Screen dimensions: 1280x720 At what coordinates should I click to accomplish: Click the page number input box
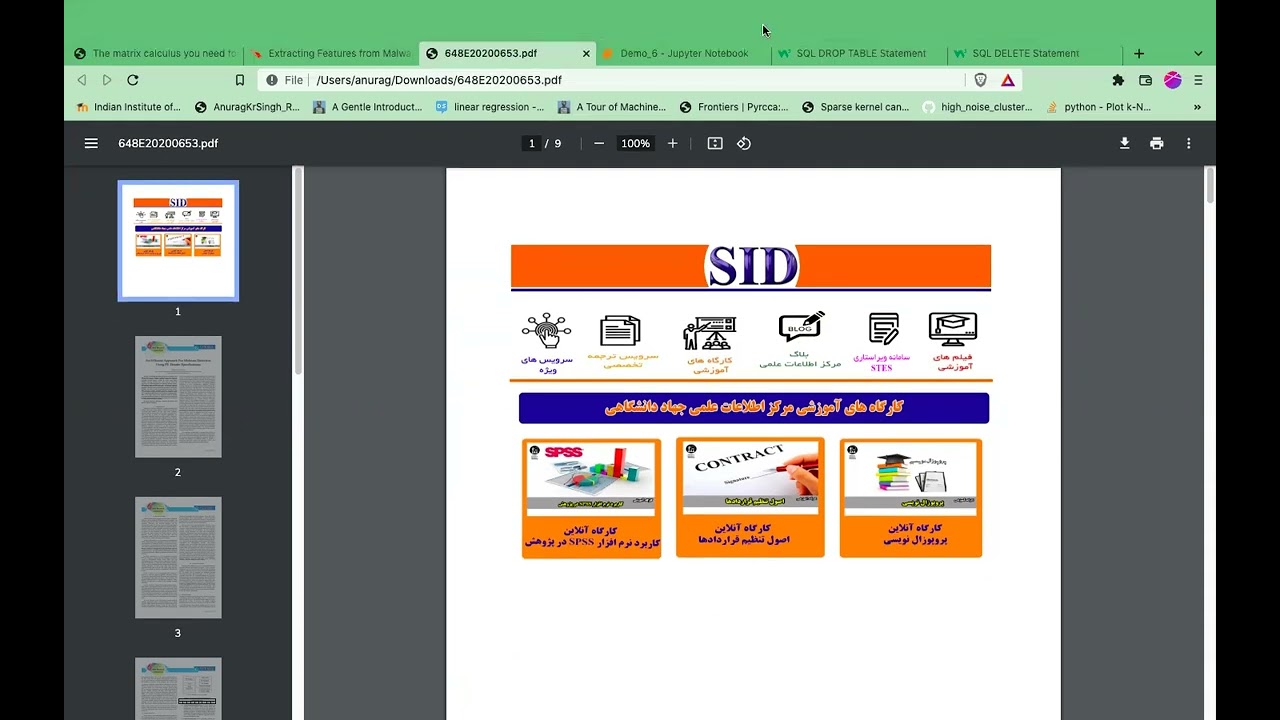[531, 143]
